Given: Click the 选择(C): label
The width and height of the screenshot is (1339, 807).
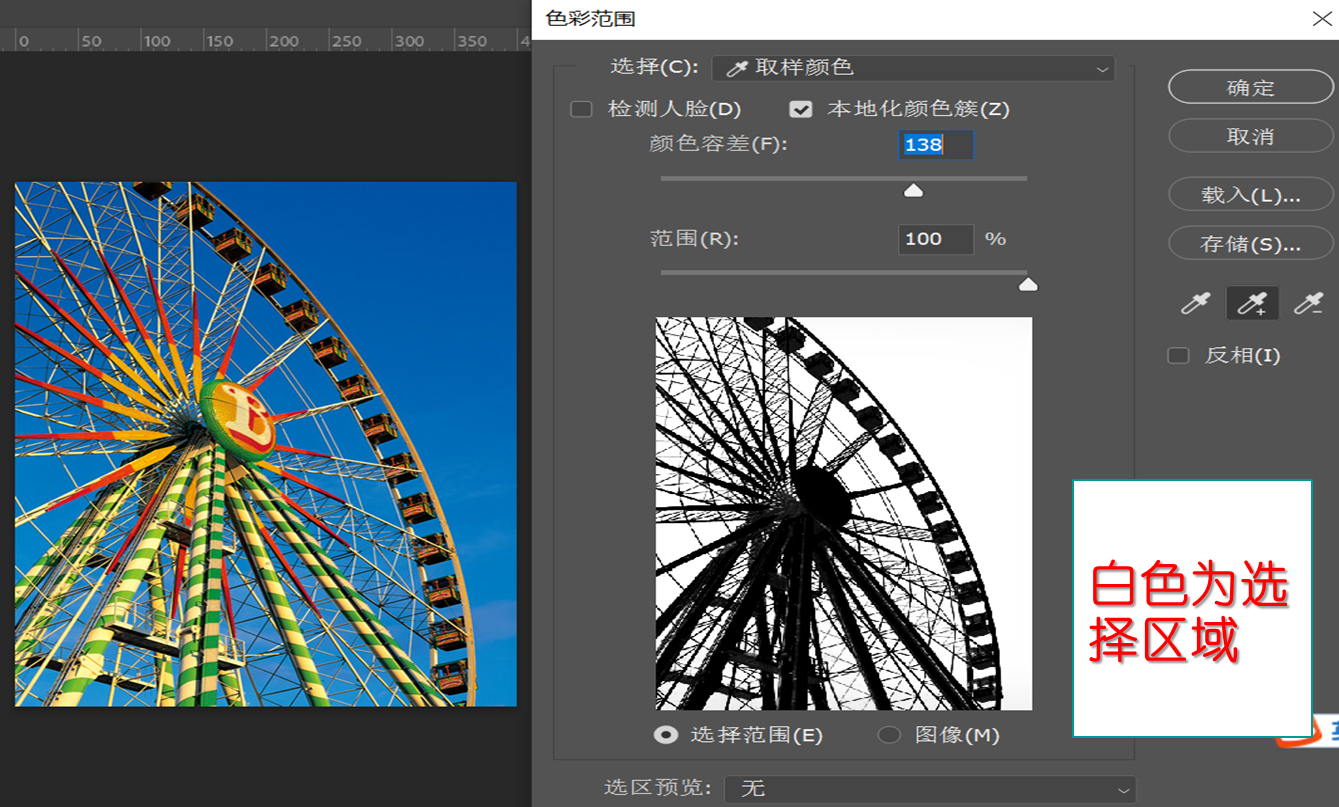Looking at the screenshot, I should click(x=653, y=67).
